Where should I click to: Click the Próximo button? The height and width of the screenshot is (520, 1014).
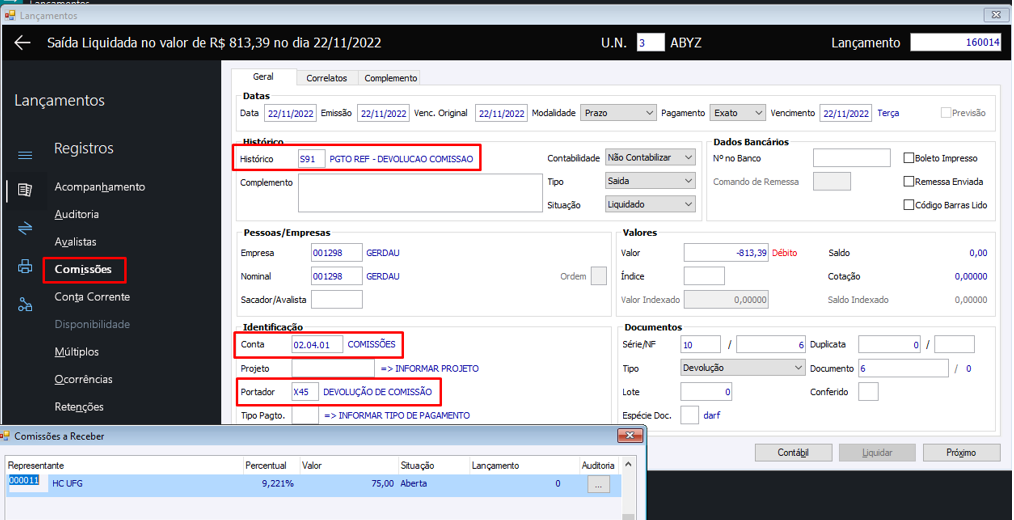point(961,453)
